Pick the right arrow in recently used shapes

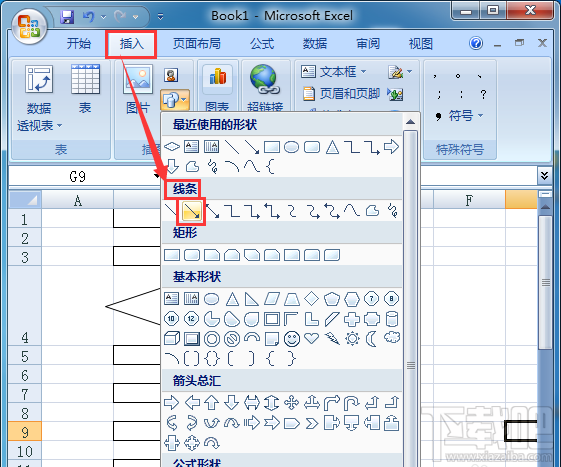391,147
